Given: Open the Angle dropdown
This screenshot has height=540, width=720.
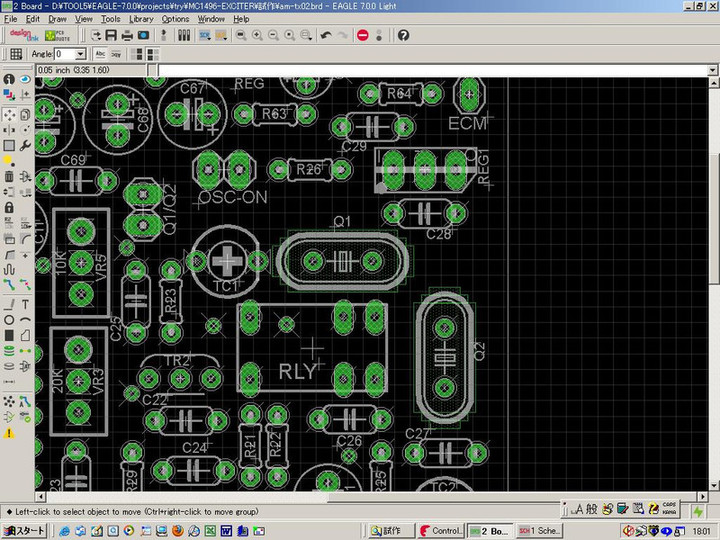Looking at the screenshot, I should click(80, 54).
